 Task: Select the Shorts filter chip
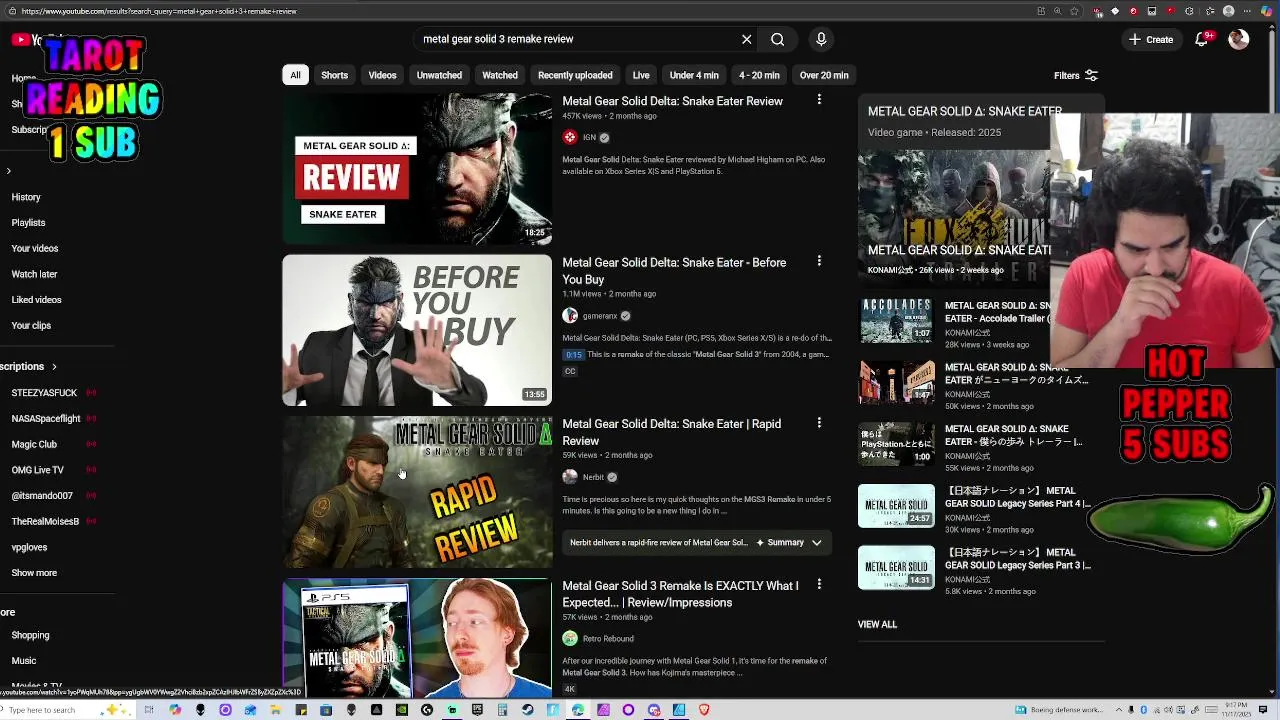334,75
